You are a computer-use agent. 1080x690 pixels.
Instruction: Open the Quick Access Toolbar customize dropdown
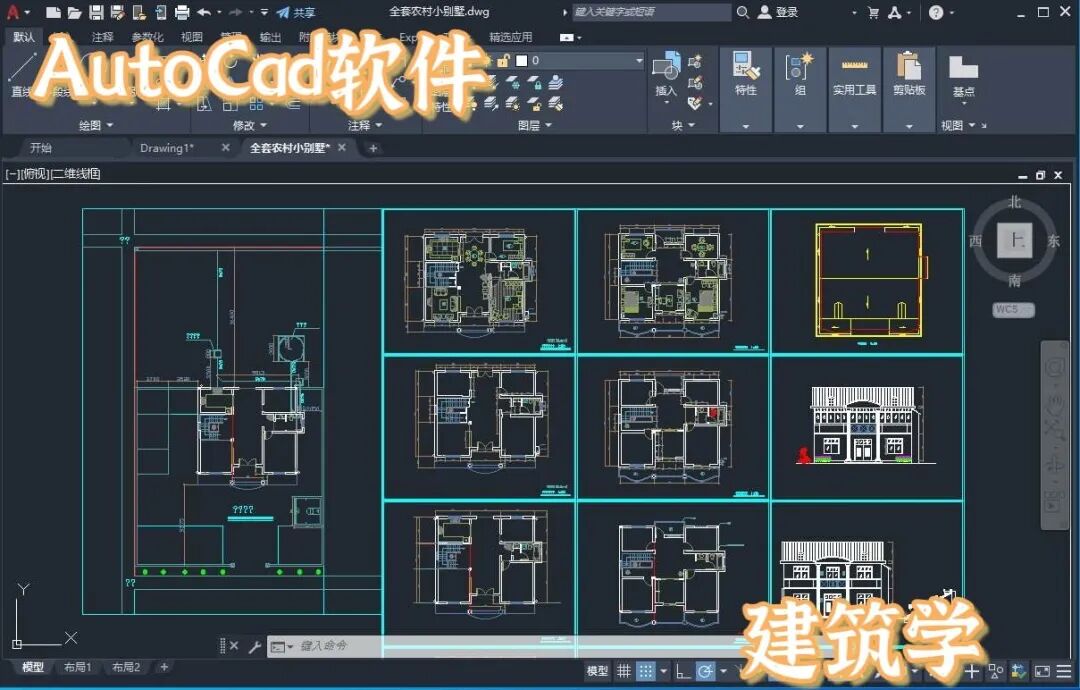tap(264, 12)
